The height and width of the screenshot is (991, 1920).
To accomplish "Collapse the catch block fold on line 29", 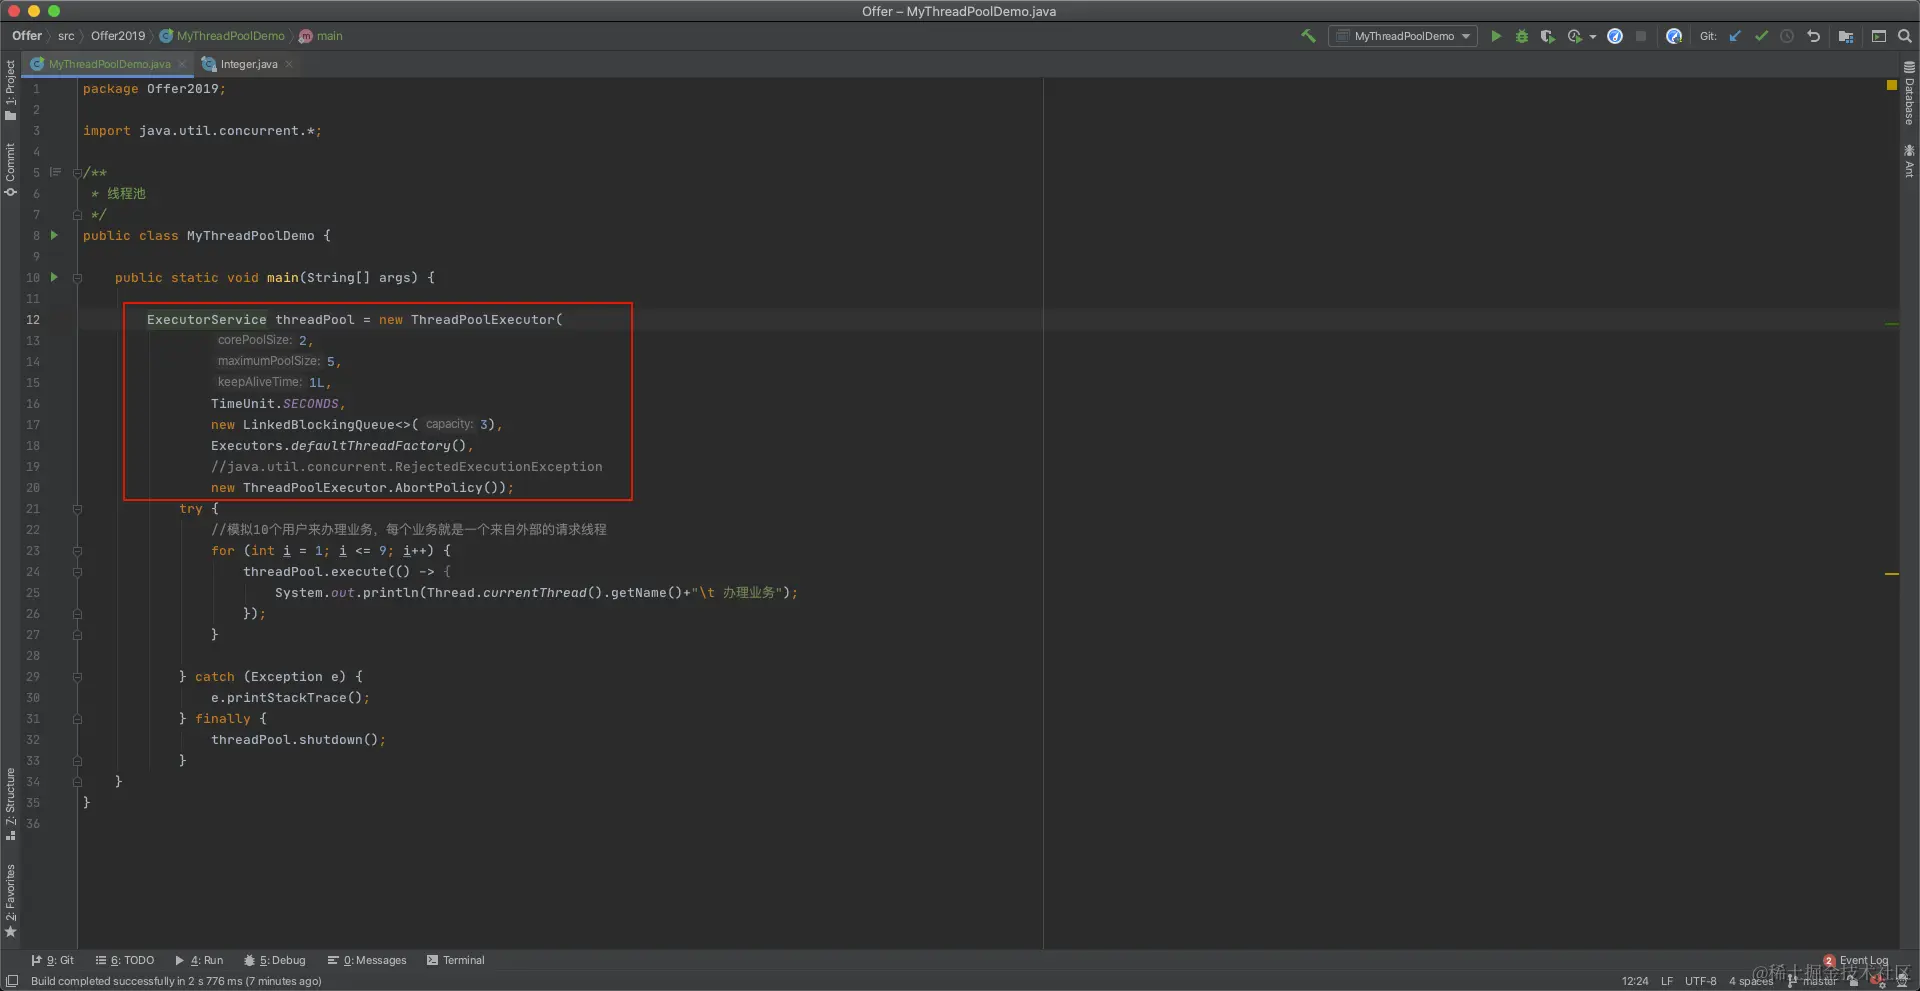I will (77, 677).
